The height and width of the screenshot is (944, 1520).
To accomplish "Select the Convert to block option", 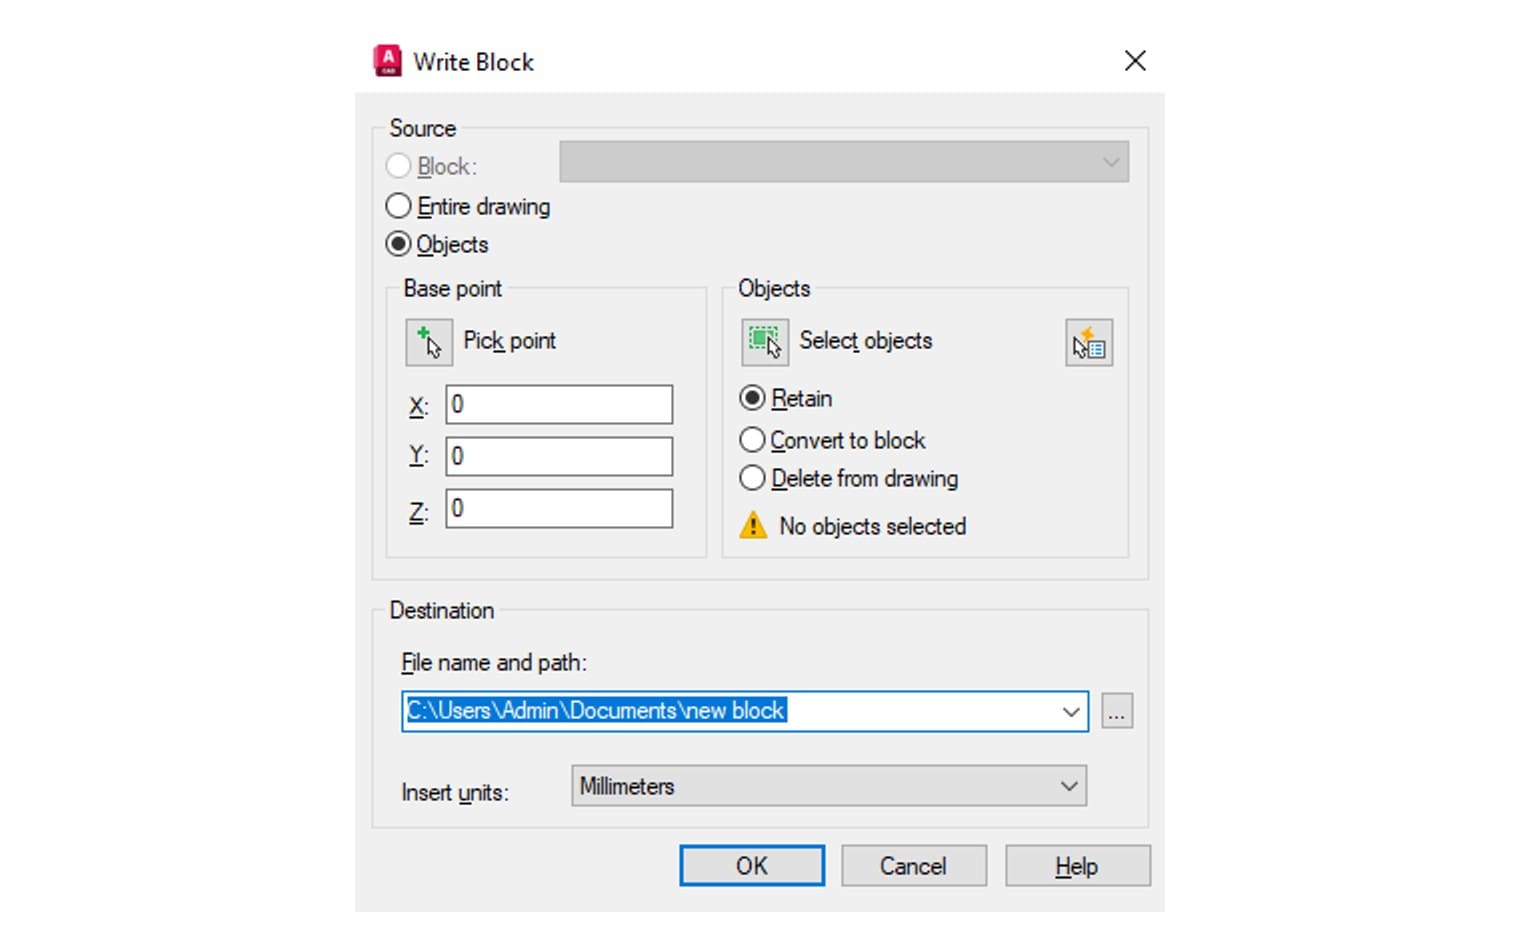I will click(752, 440).
